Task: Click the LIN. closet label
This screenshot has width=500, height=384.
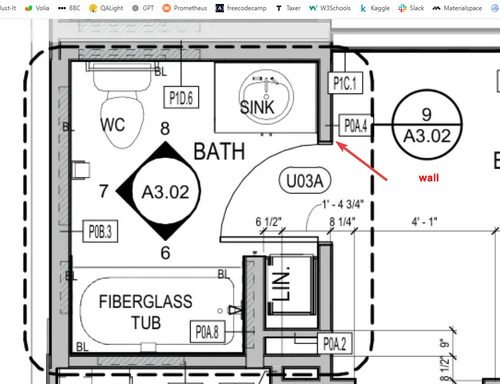Action: click(282, 284)
